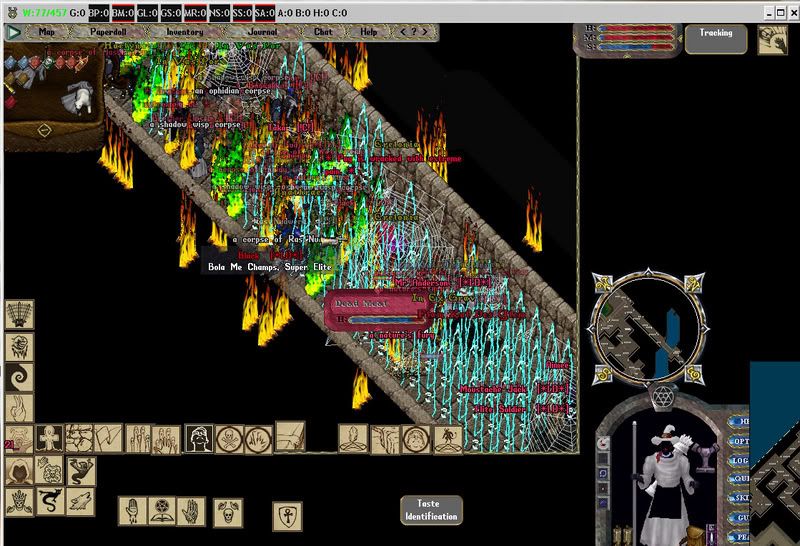Use the Tracking skill button
Screen dimensions: 800x546
click(716, 39)
